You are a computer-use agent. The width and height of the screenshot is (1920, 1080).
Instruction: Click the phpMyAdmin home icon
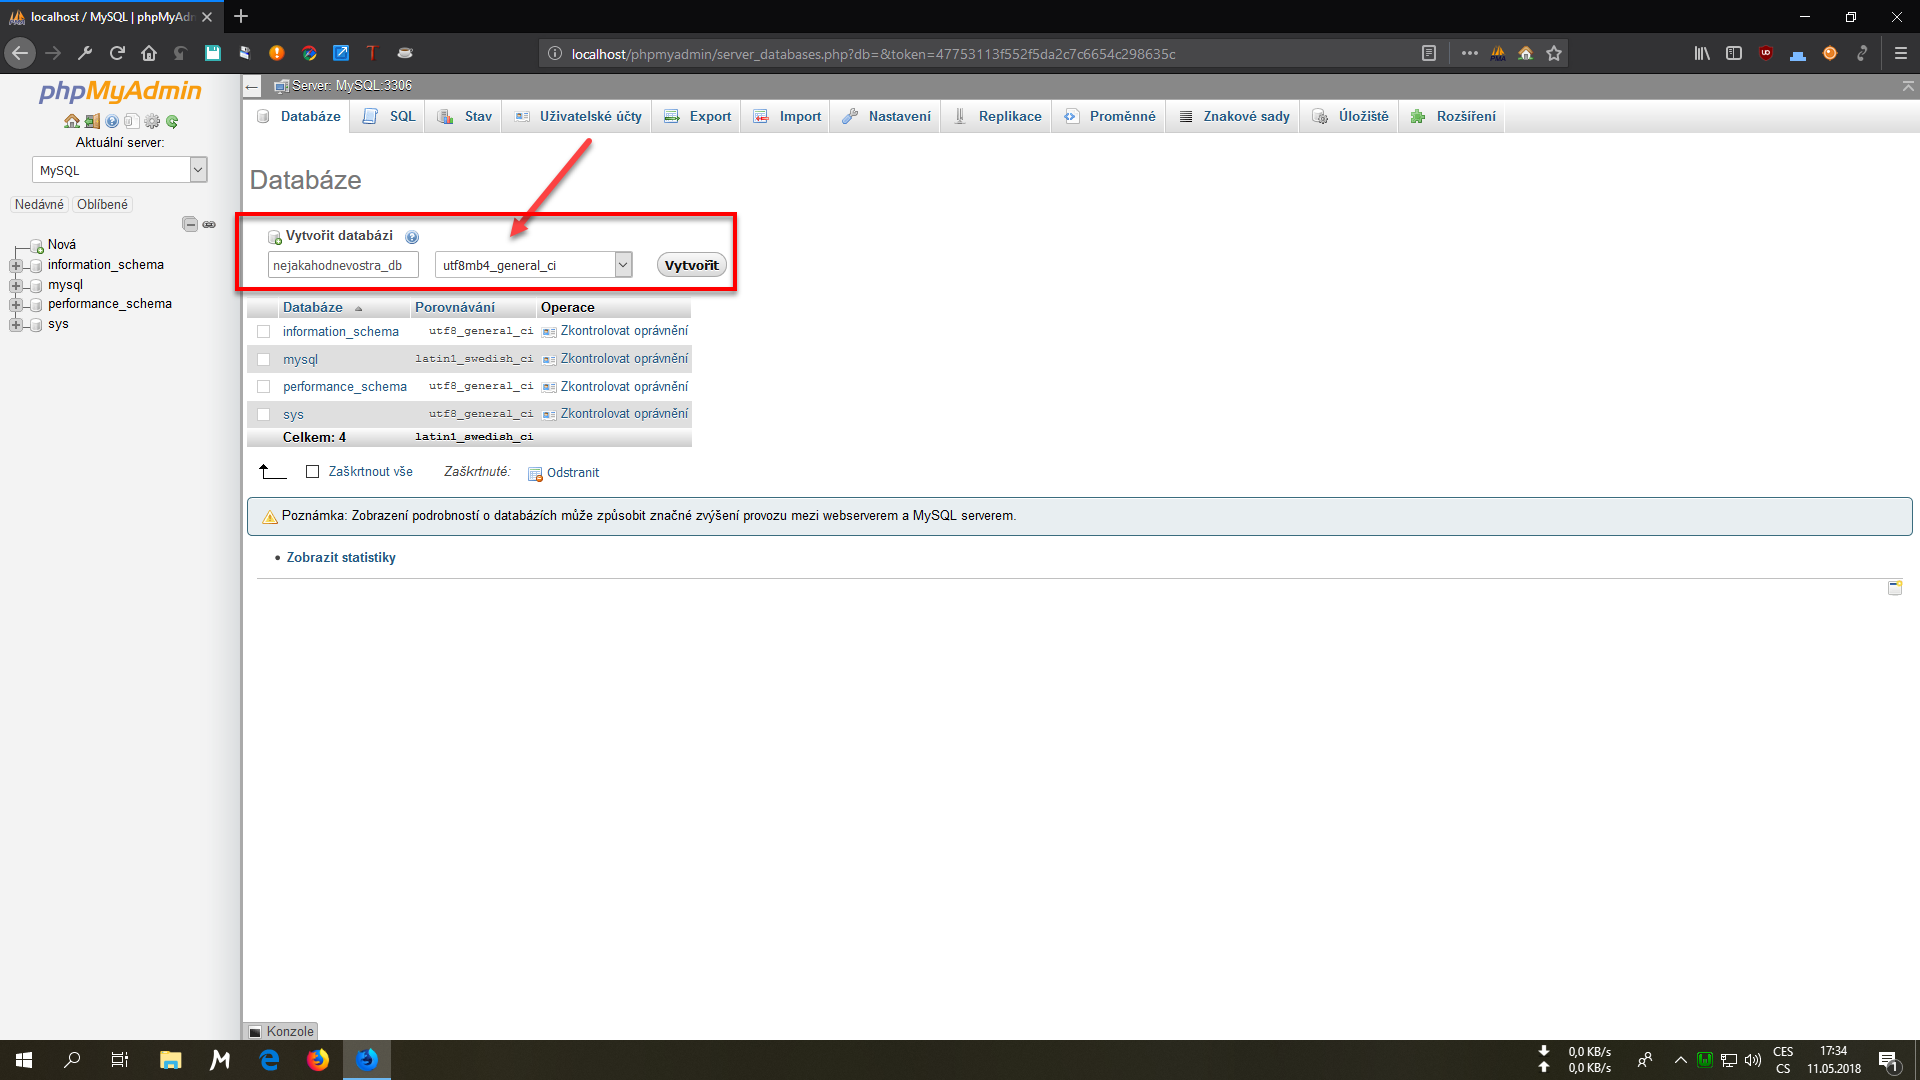click(x=71, y=121)
